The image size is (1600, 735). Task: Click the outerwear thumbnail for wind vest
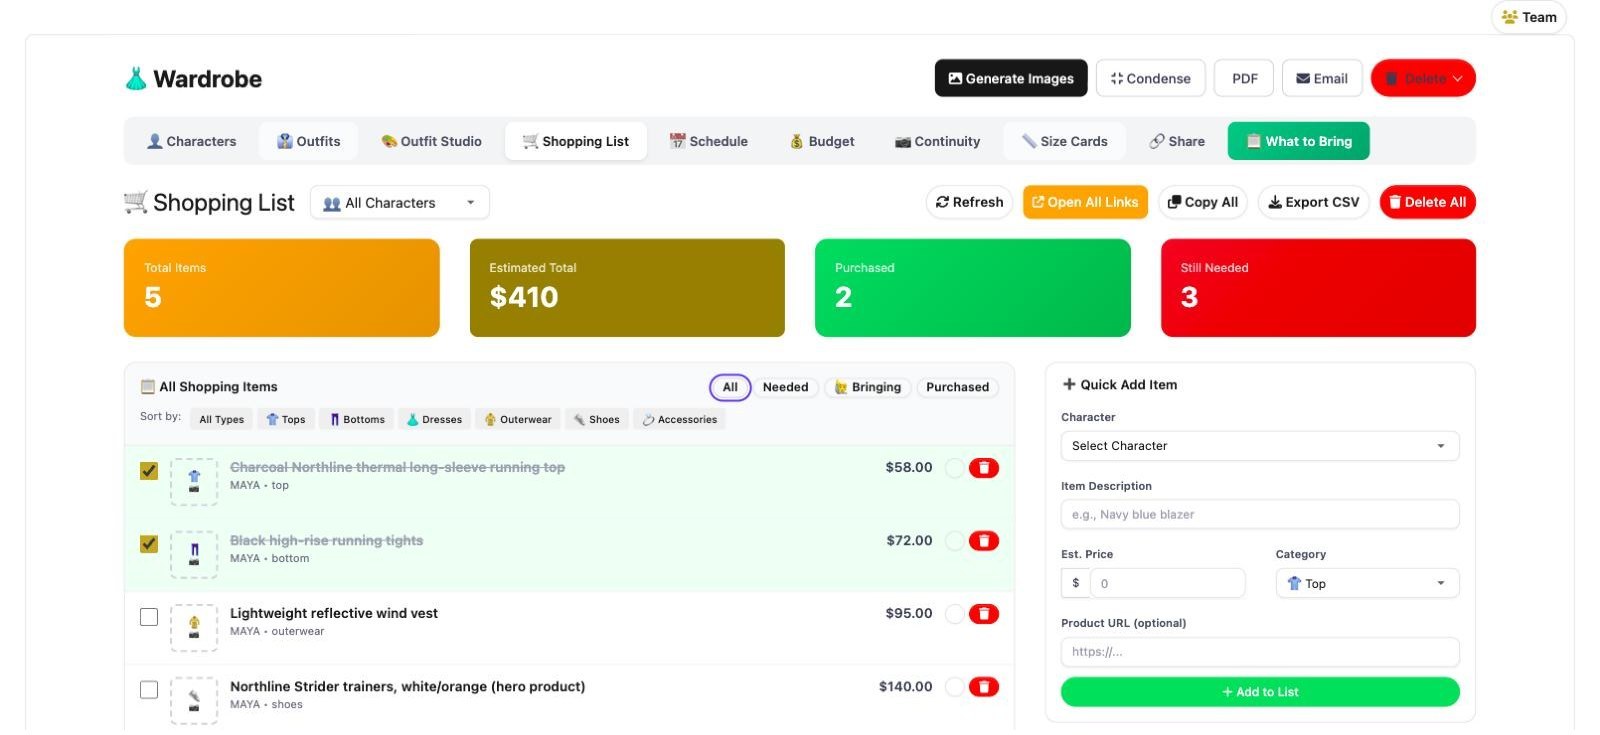click(194, 628)
